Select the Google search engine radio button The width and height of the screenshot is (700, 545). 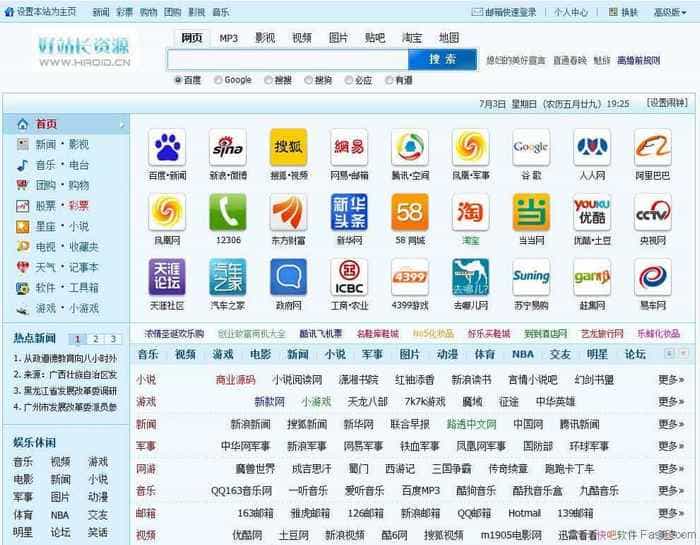coord(218,80)
